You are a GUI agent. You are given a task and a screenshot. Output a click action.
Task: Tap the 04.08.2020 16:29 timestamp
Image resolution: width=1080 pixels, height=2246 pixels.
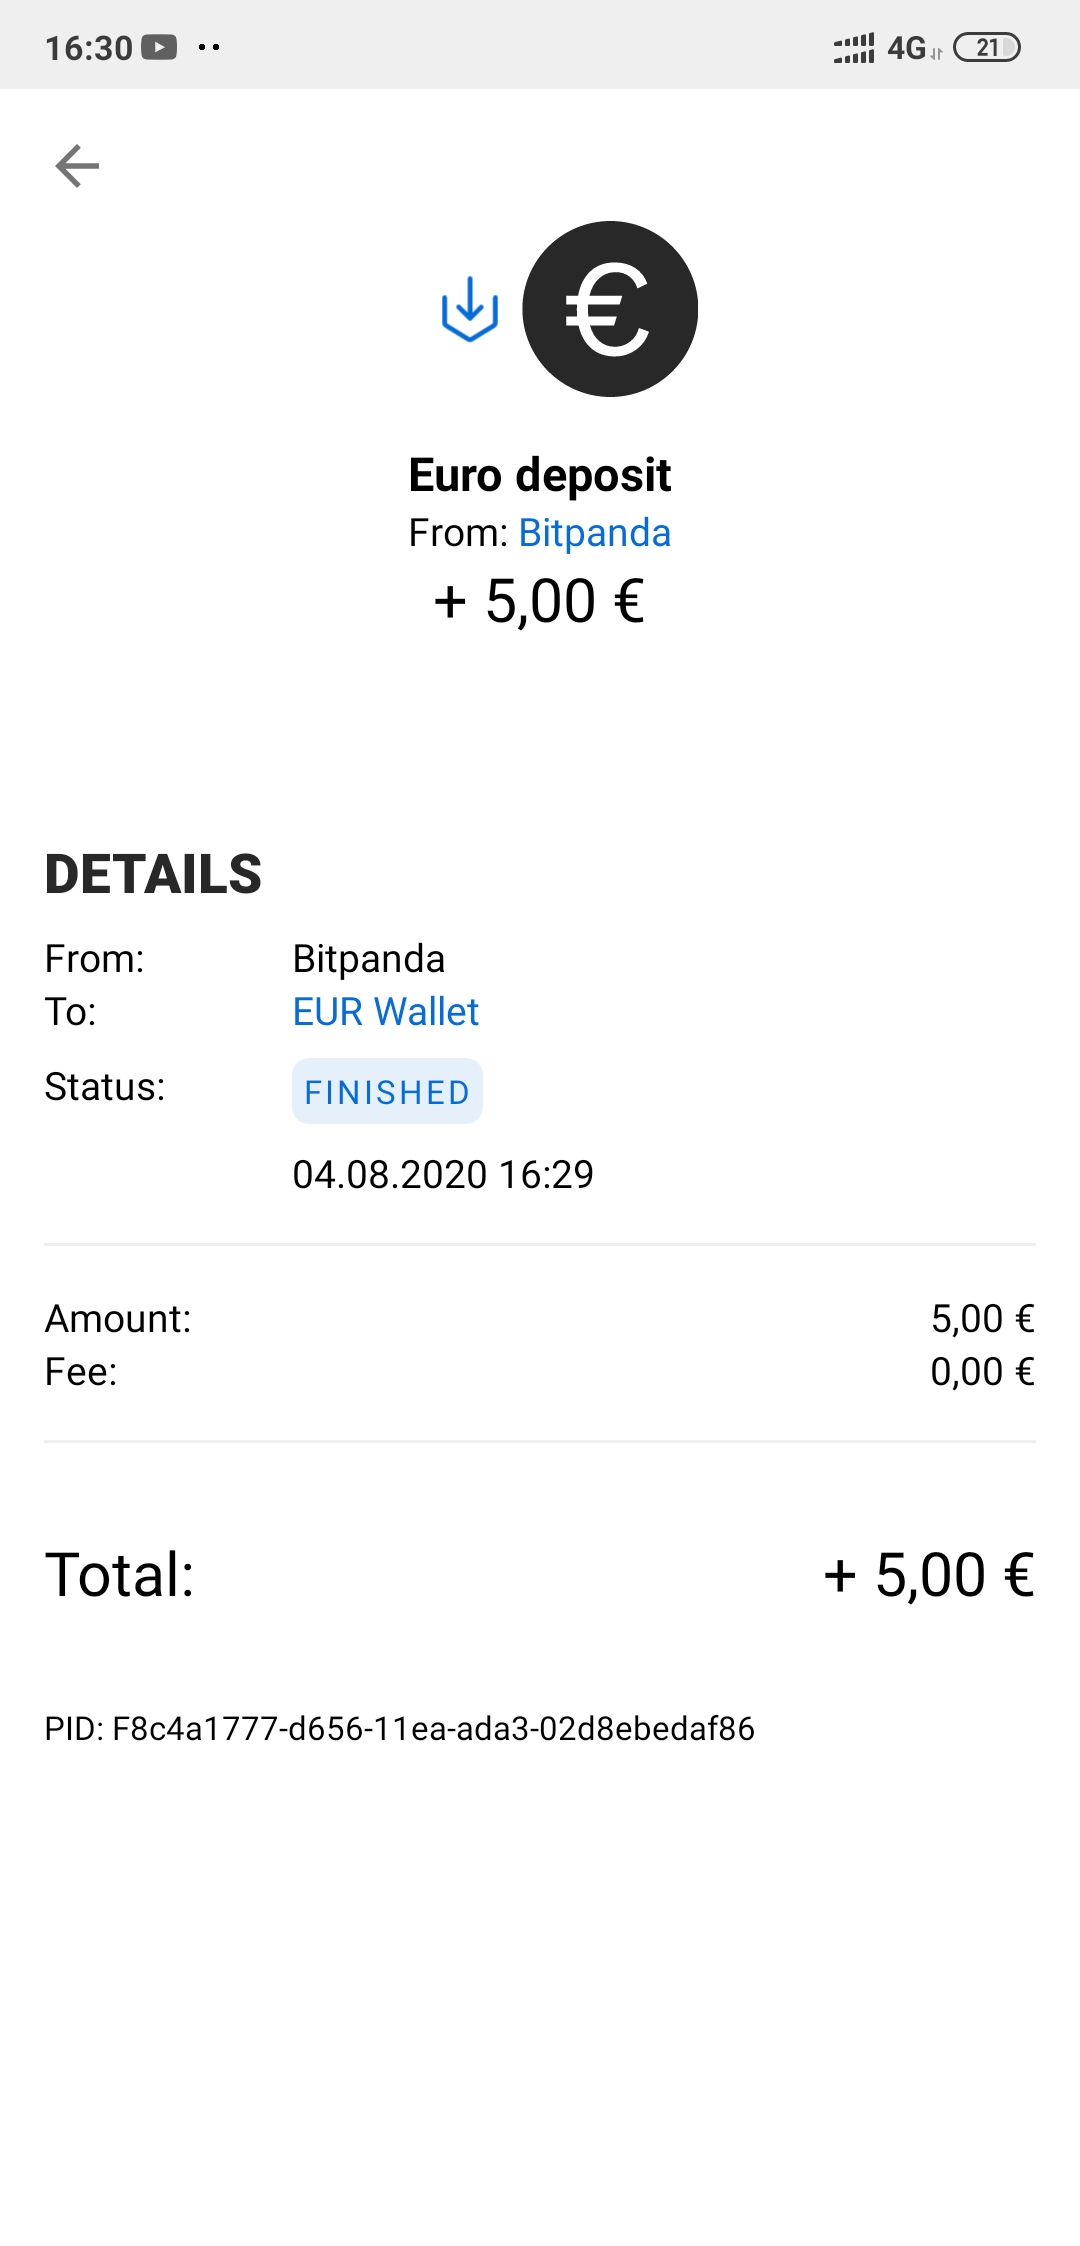tap(443, 1175)
